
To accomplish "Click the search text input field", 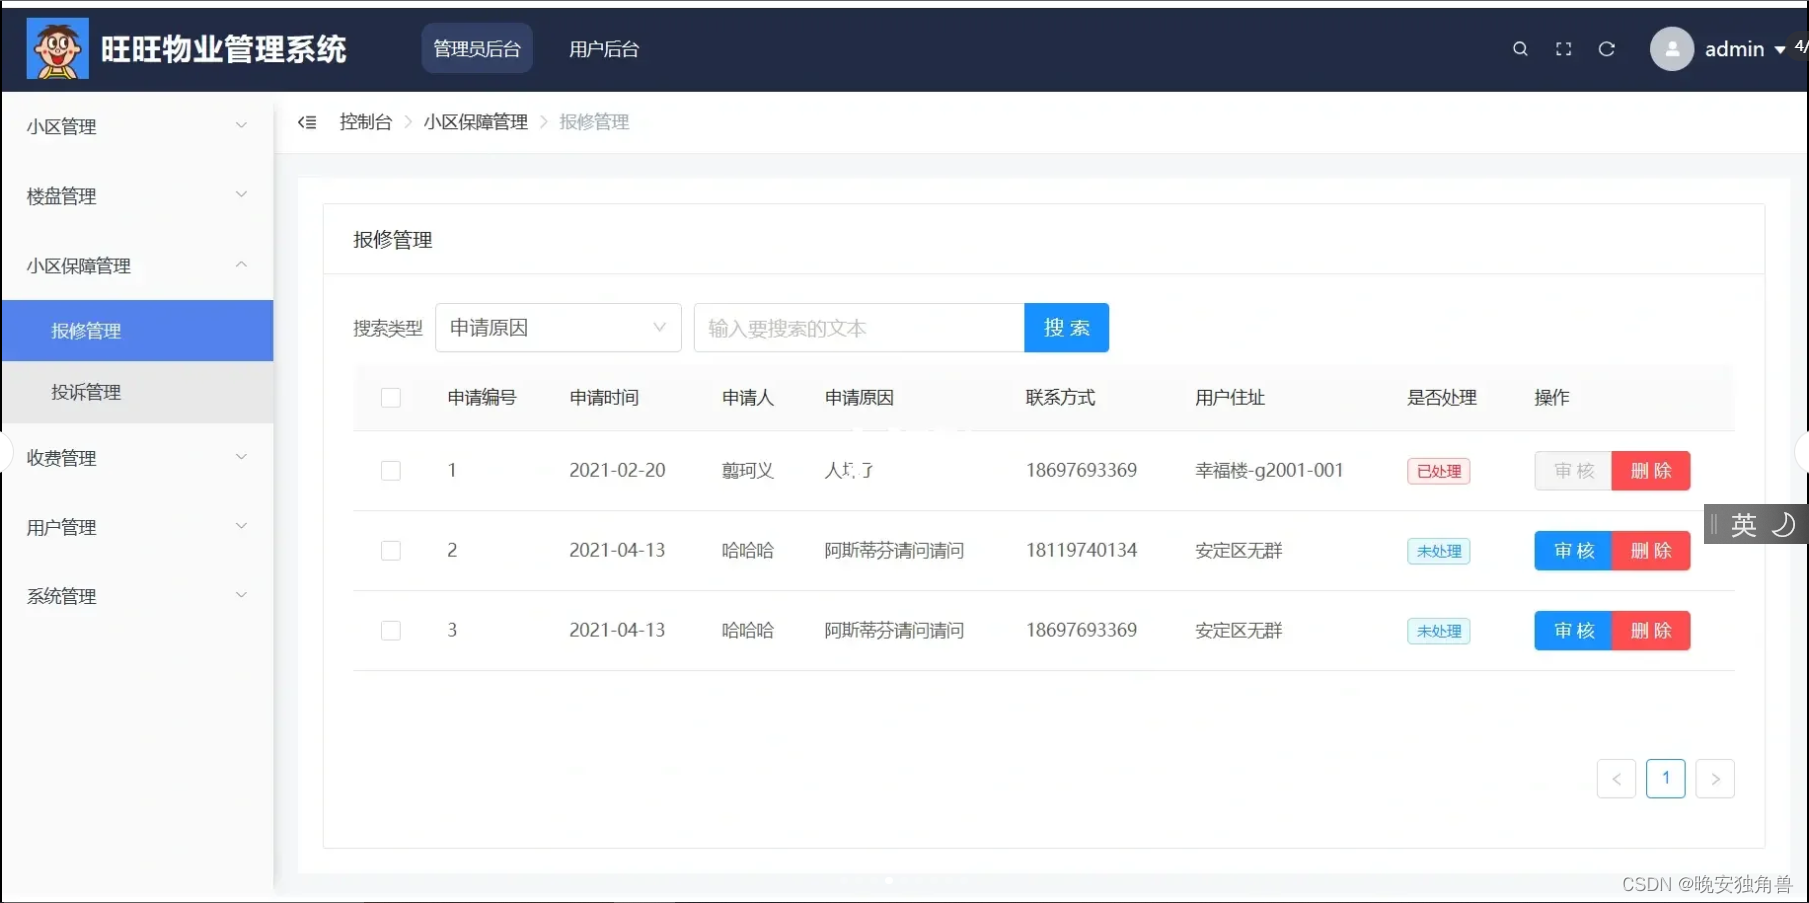I will click(x=858, y=327).
